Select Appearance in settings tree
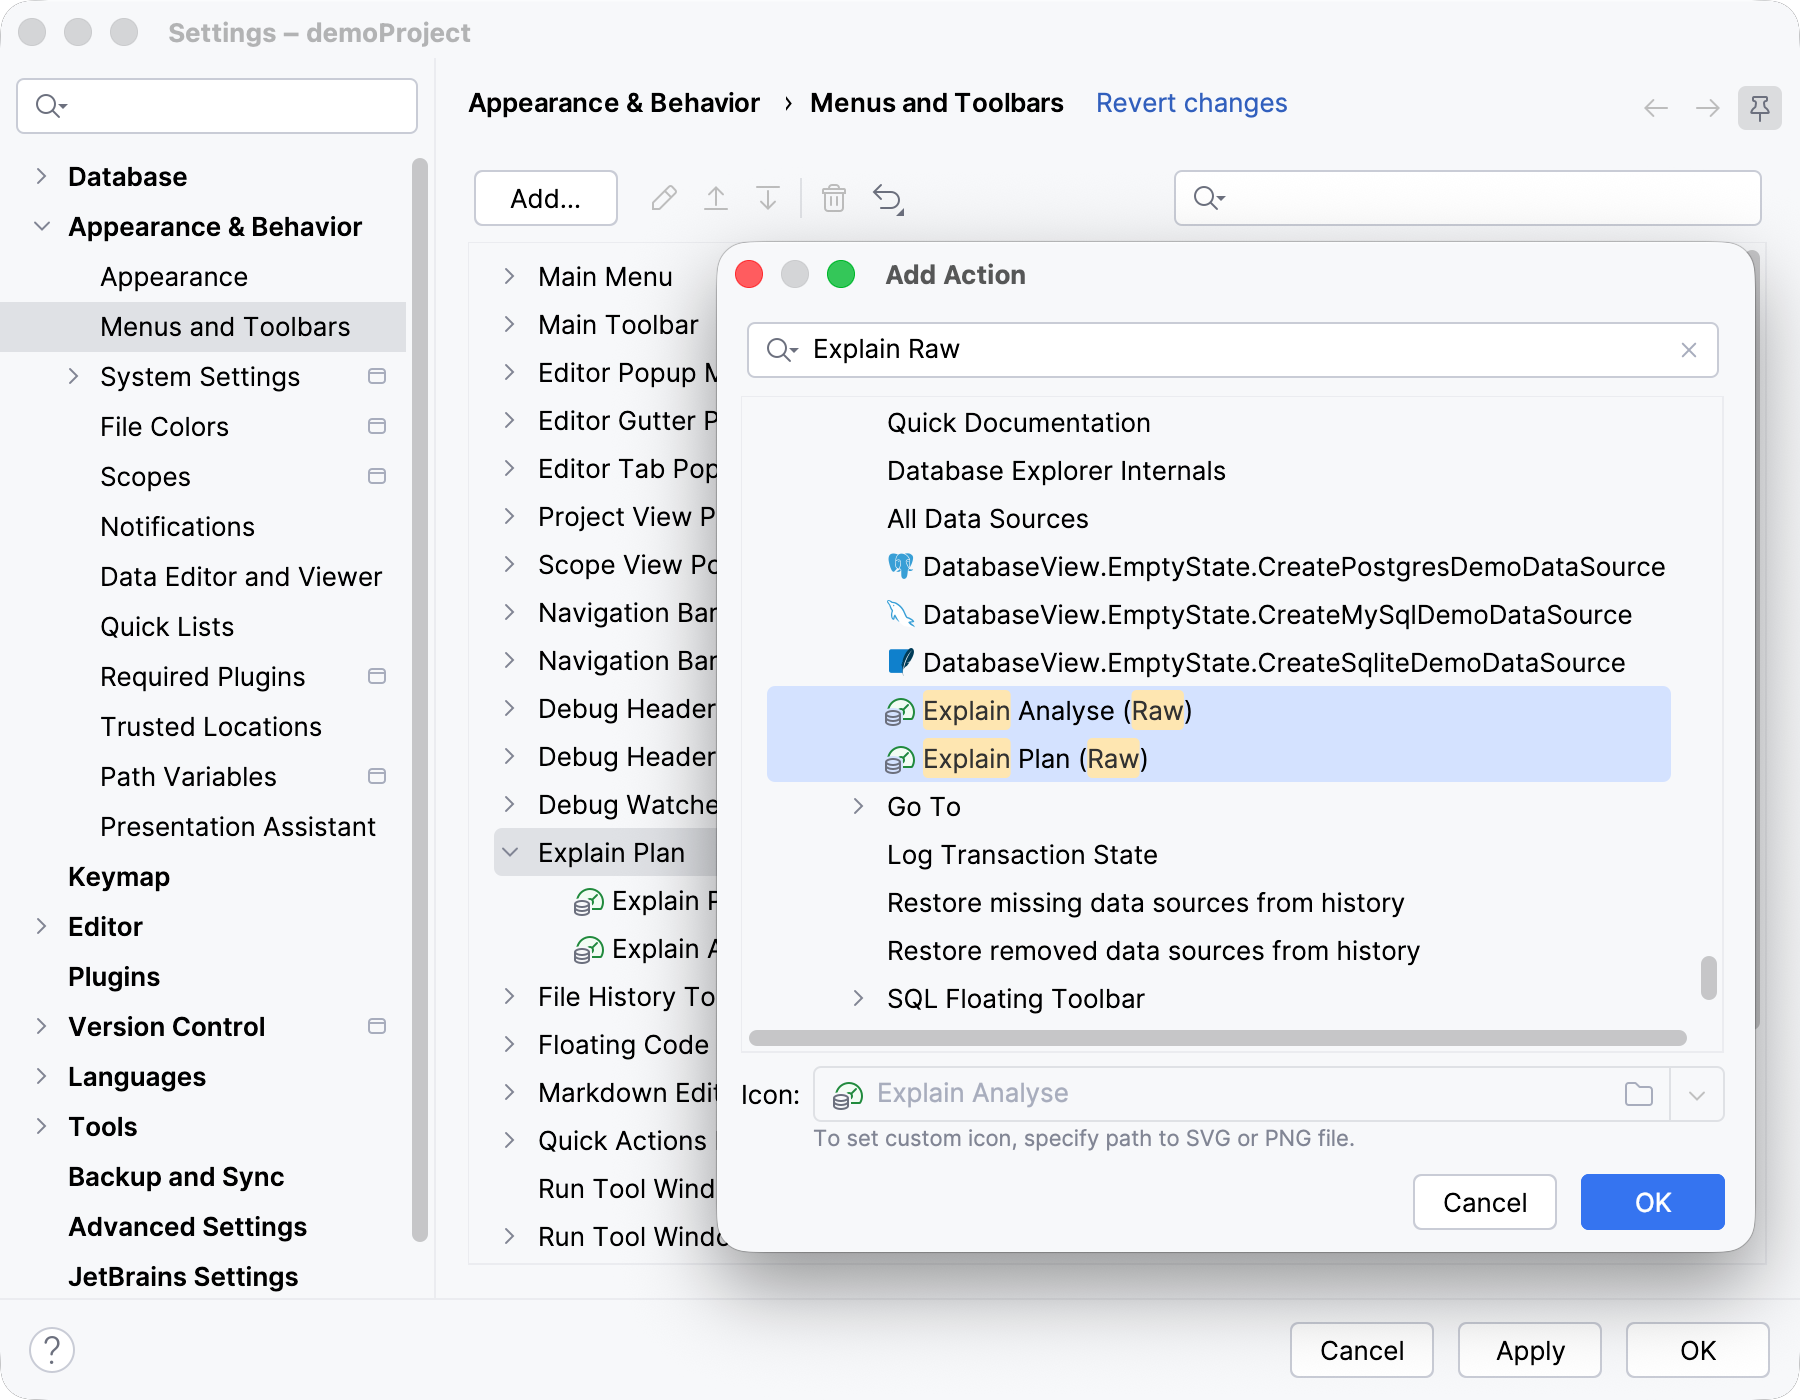This screenshot has height=1400, width=1800. coord(174,277)
